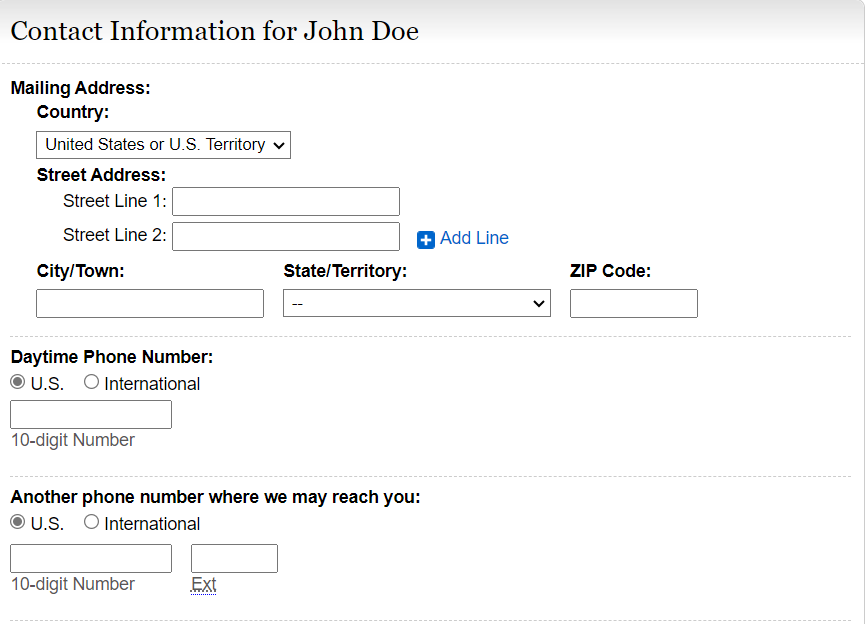This screenshot has height=624, width=866.
Task: Click the ZIP Code input box
Action: tap(633, 303)
